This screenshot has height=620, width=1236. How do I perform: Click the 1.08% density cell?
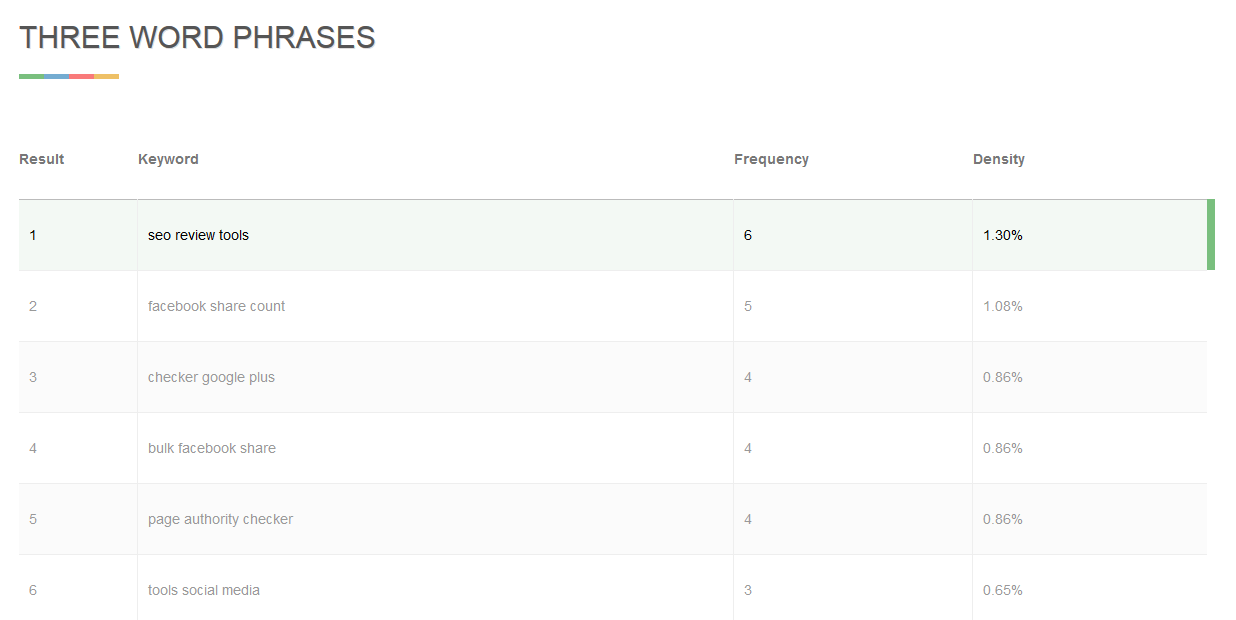pos(1002,306)
